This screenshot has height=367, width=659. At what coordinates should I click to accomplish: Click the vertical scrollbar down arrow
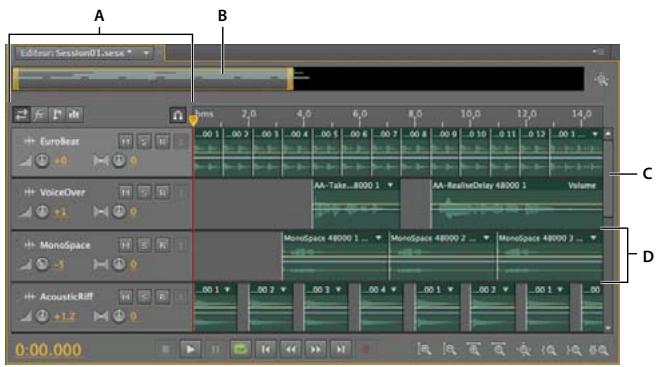[x=608, y=327]
